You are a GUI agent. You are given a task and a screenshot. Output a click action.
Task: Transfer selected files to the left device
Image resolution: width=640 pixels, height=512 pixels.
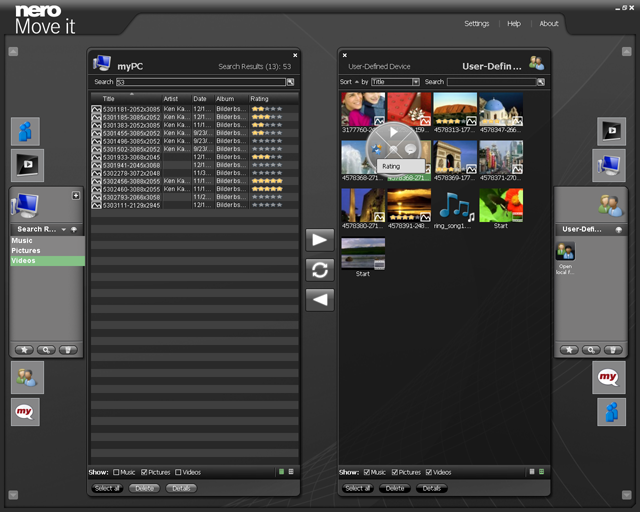point(320,300)
